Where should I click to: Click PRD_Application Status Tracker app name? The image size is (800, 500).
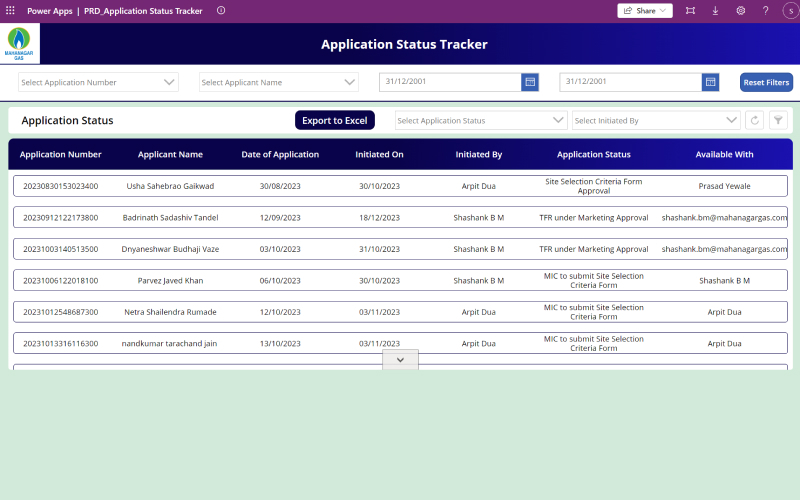143,11
